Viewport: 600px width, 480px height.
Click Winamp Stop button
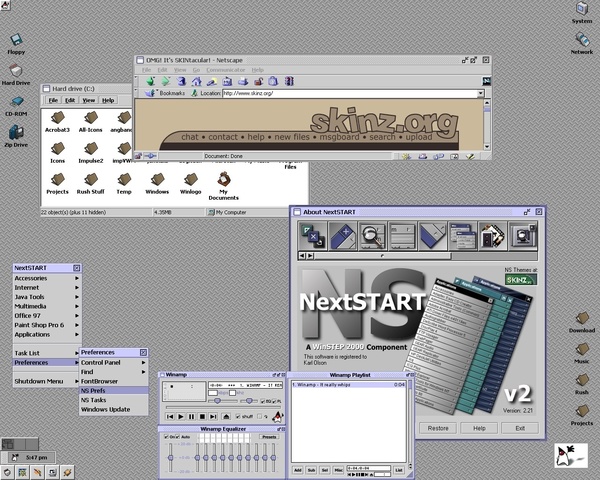[202, 416]
